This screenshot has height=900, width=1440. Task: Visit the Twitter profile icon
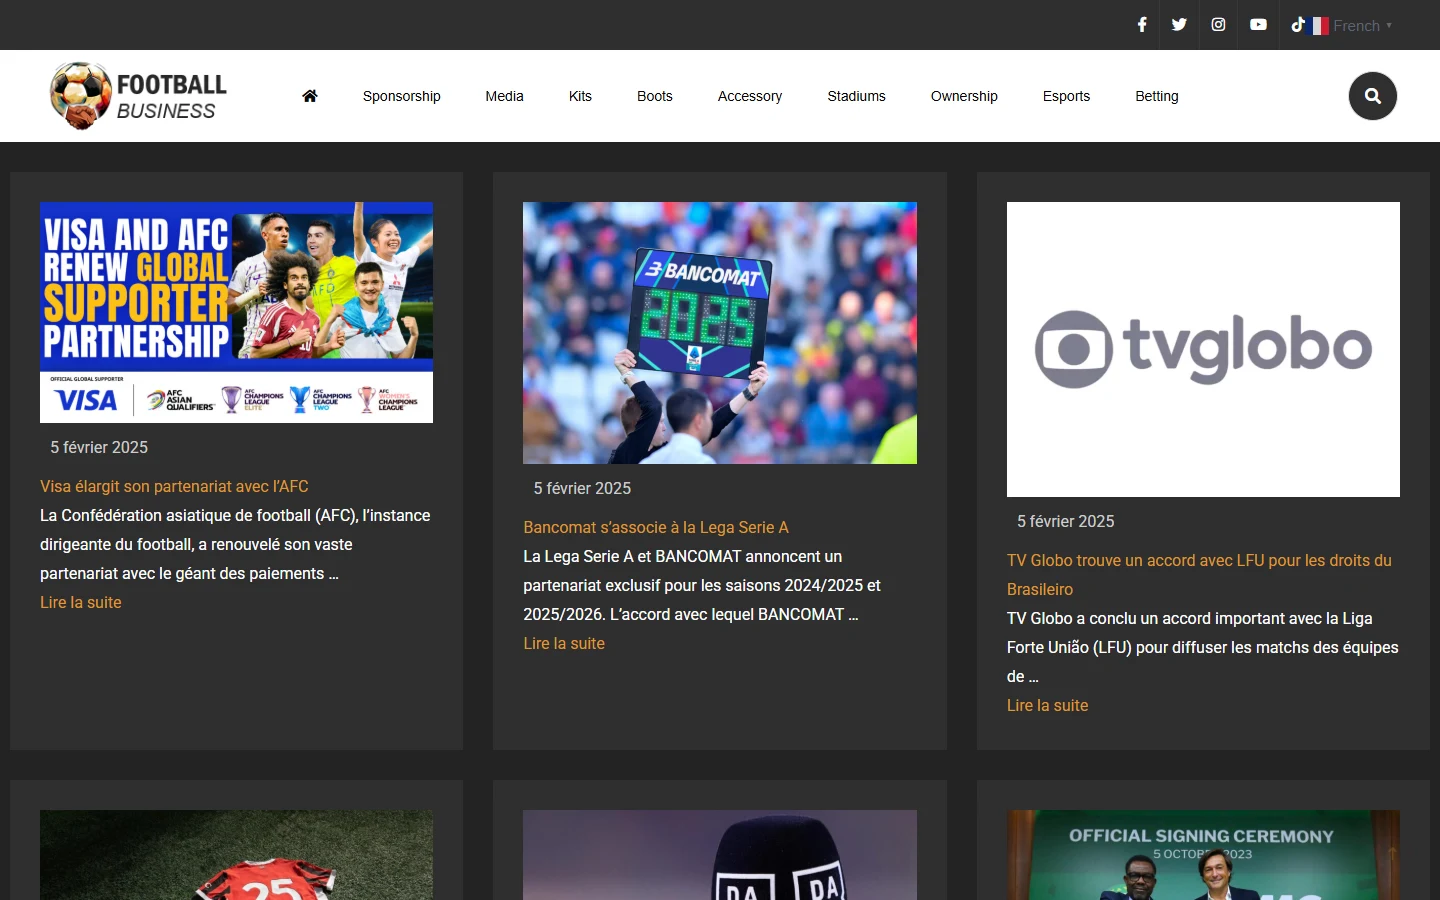[x=1180, y=25]
